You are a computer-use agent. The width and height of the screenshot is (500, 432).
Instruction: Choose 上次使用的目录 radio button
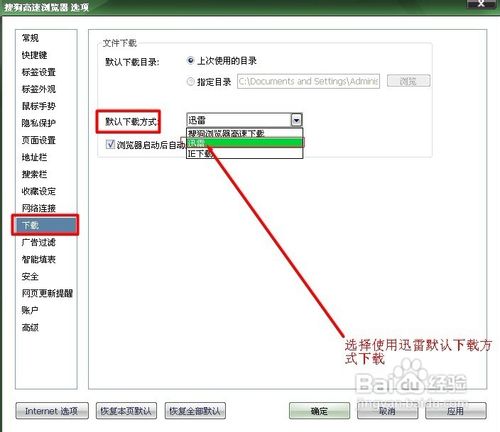(190, 61)
